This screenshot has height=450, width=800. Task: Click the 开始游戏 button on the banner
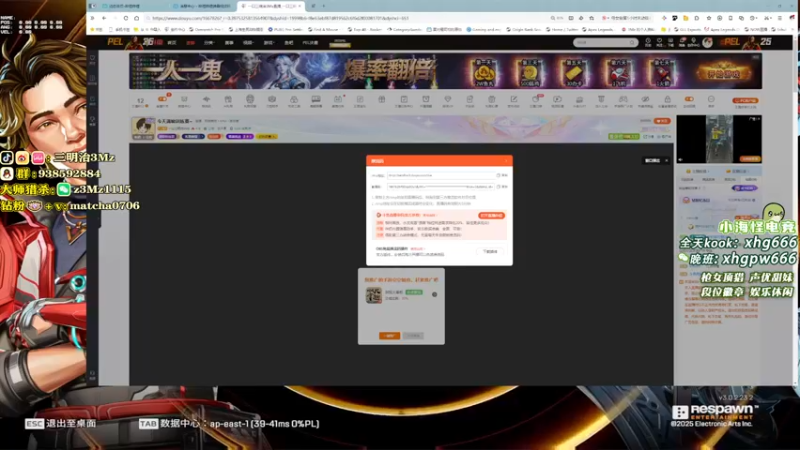[x=723, y=73]
